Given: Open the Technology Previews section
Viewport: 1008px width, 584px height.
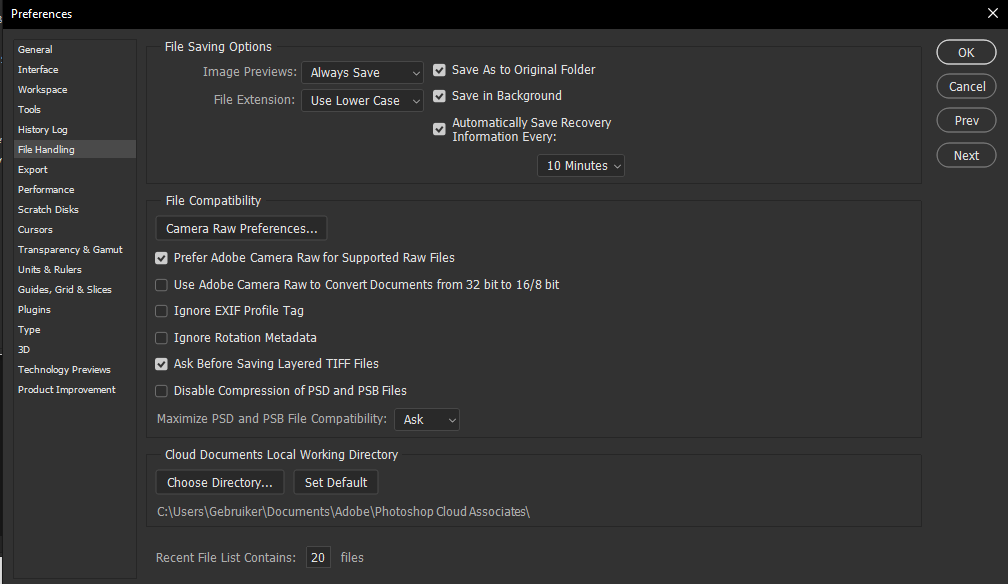Looking at the screenshot, I should (64, 370).
